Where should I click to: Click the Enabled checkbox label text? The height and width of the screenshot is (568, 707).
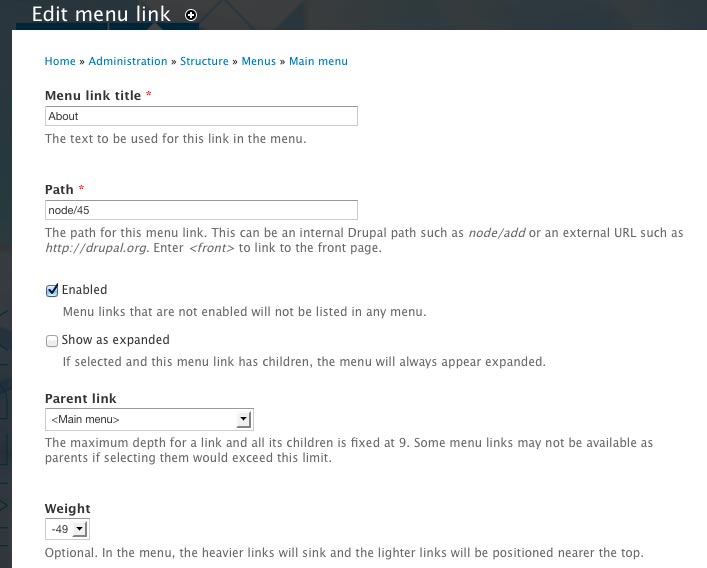tap(84, 290)
